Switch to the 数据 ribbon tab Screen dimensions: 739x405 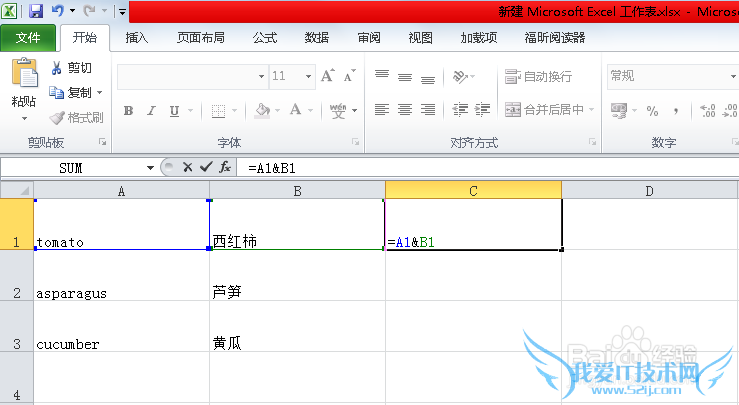[317, 38]
